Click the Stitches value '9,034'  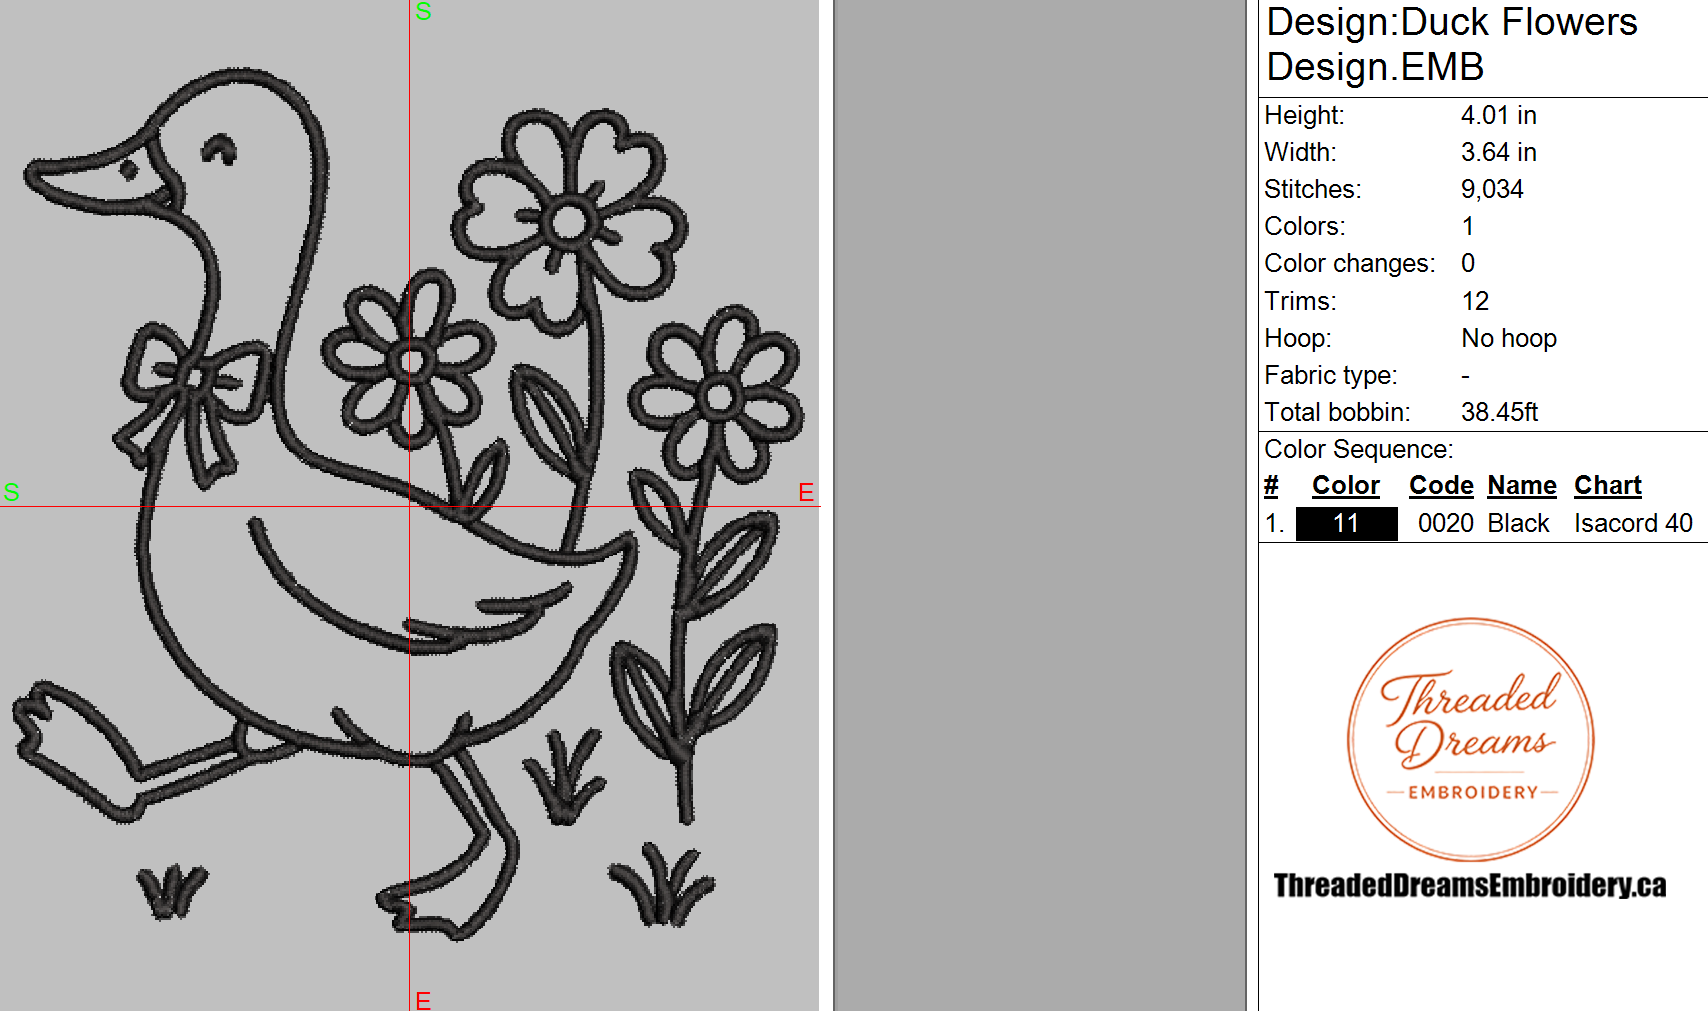(1492, 189)
